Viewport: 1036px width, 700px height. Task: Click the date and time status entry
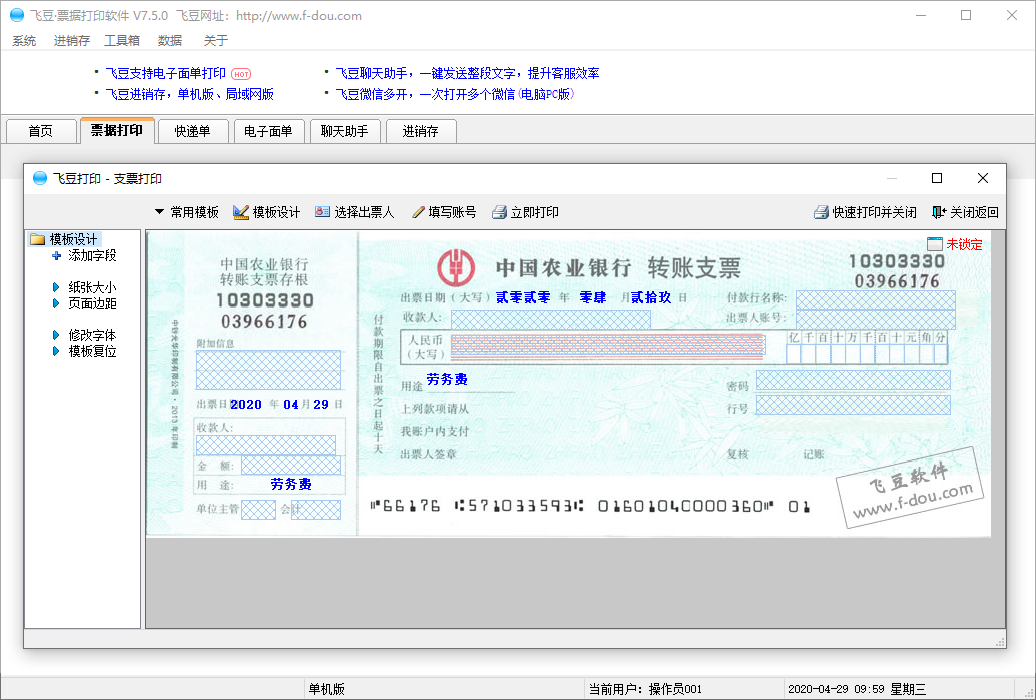coord(857,689)
